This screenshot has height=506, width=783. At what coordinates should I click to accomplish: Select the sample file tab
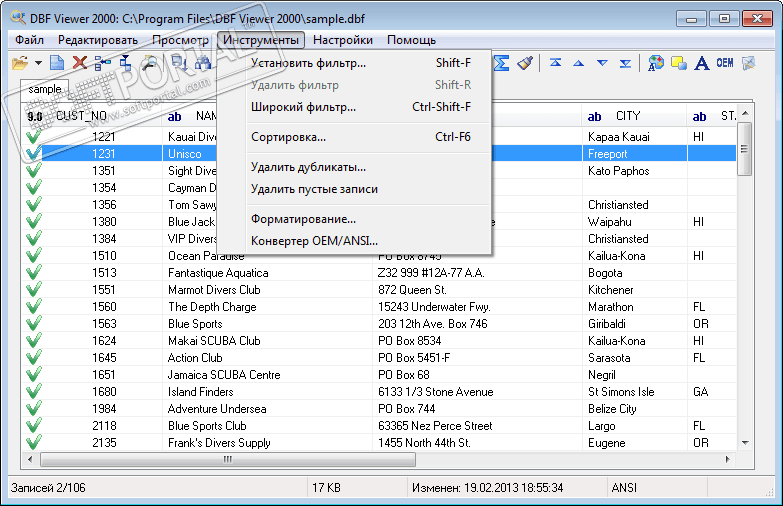coord(44,89)
